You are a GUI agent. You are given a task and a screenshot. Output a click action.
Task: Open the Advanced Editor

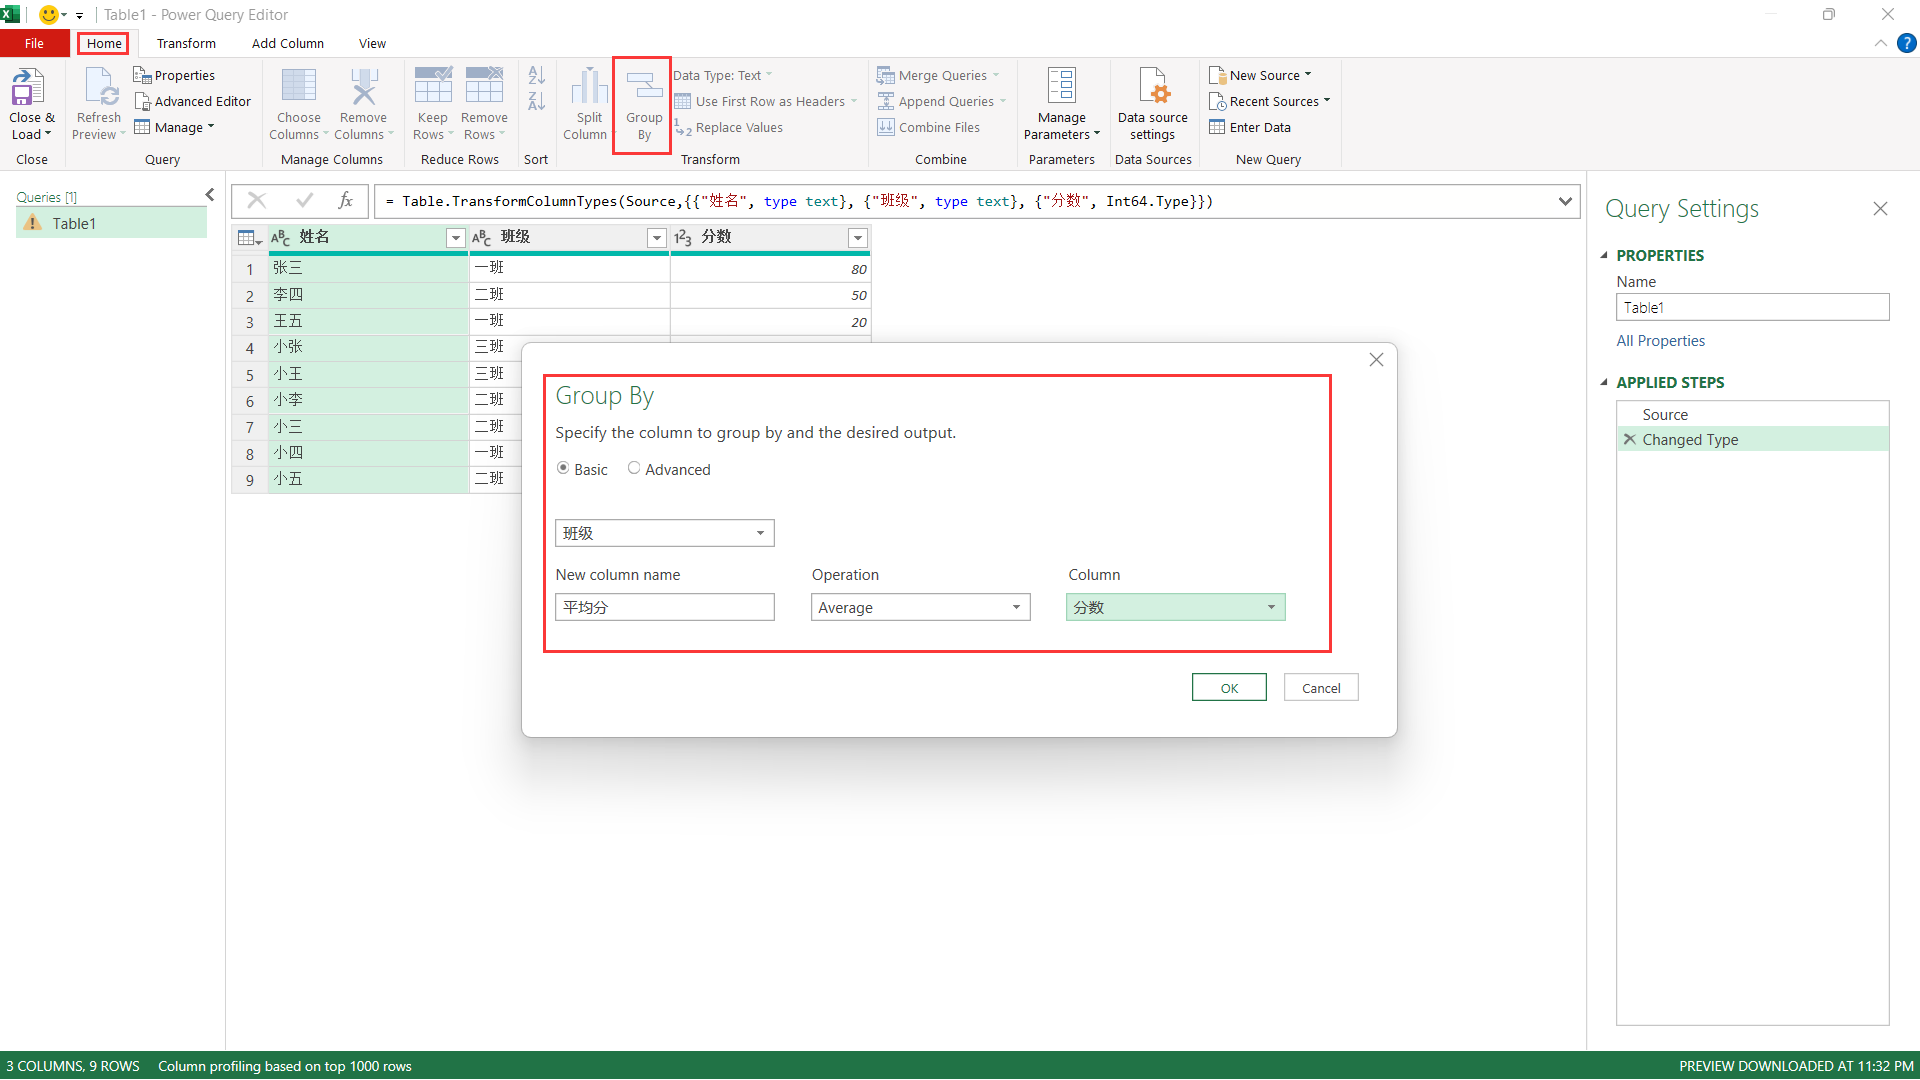click(193, 101)
